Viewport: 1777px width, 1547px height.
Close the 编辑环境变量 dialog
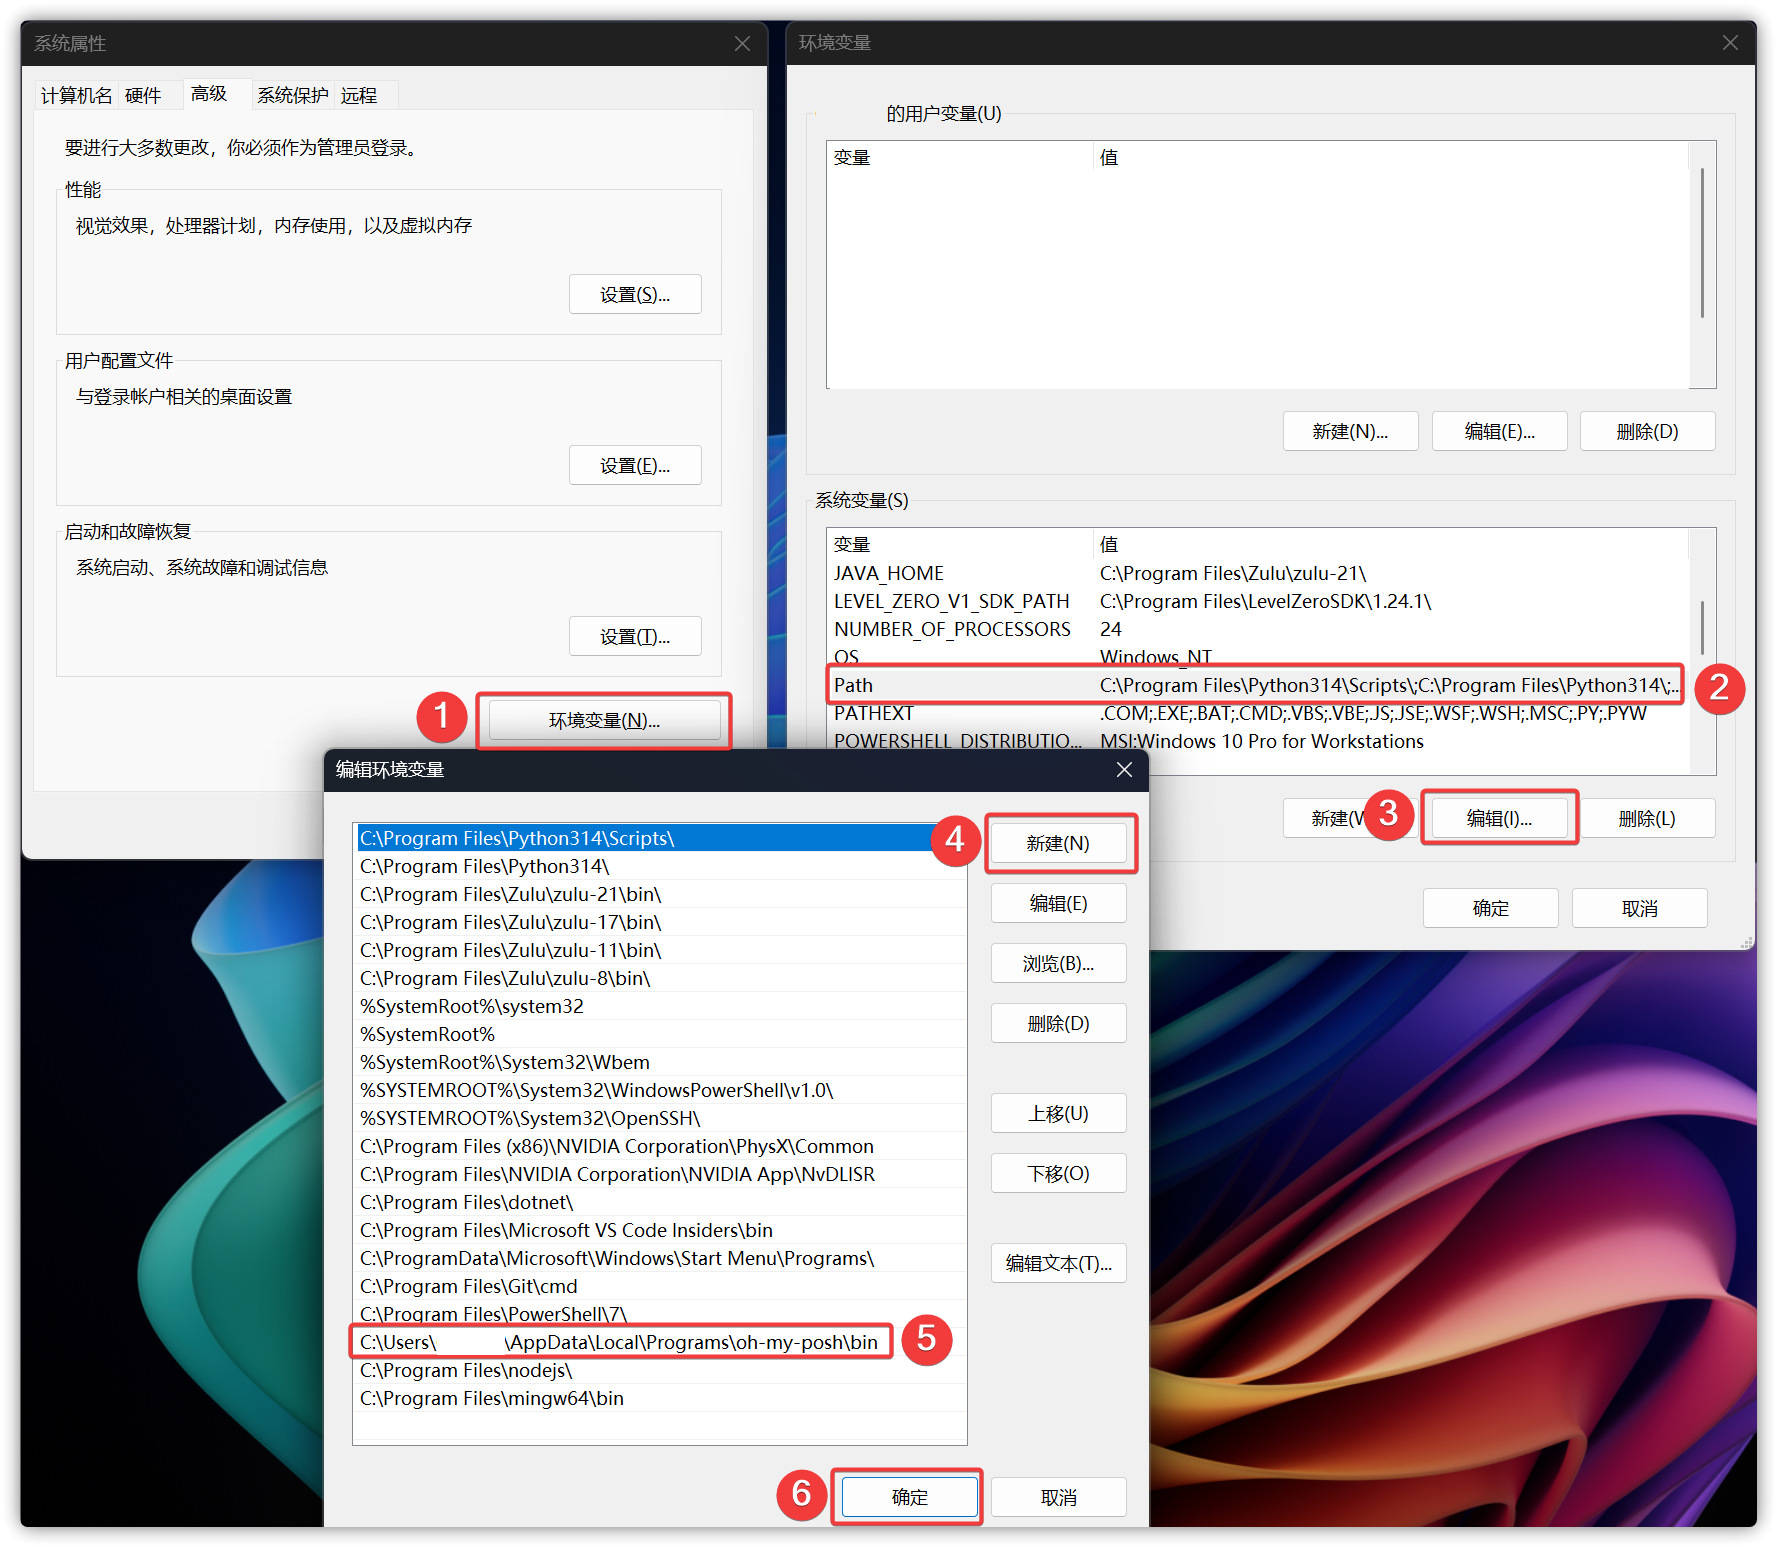coord(1124,770)
